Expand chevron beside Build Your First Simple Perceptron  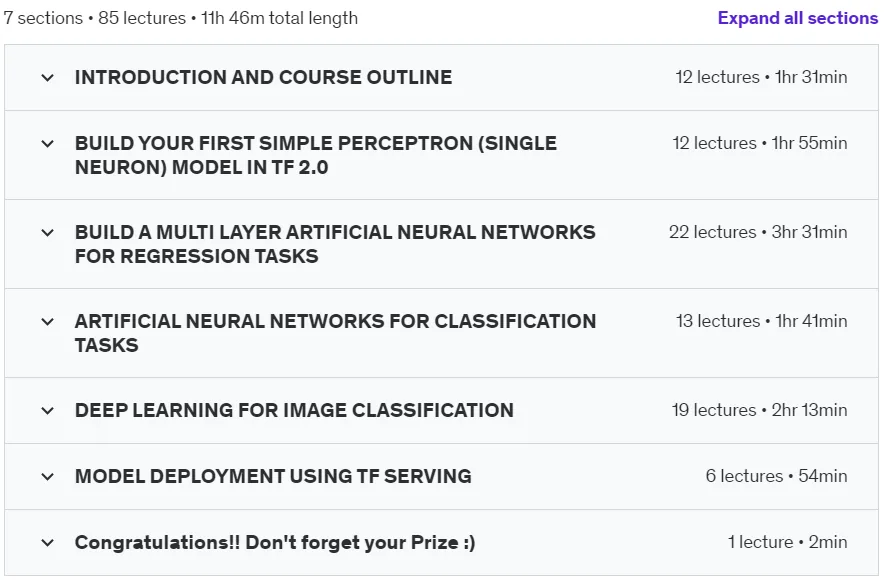coord(48,144)
